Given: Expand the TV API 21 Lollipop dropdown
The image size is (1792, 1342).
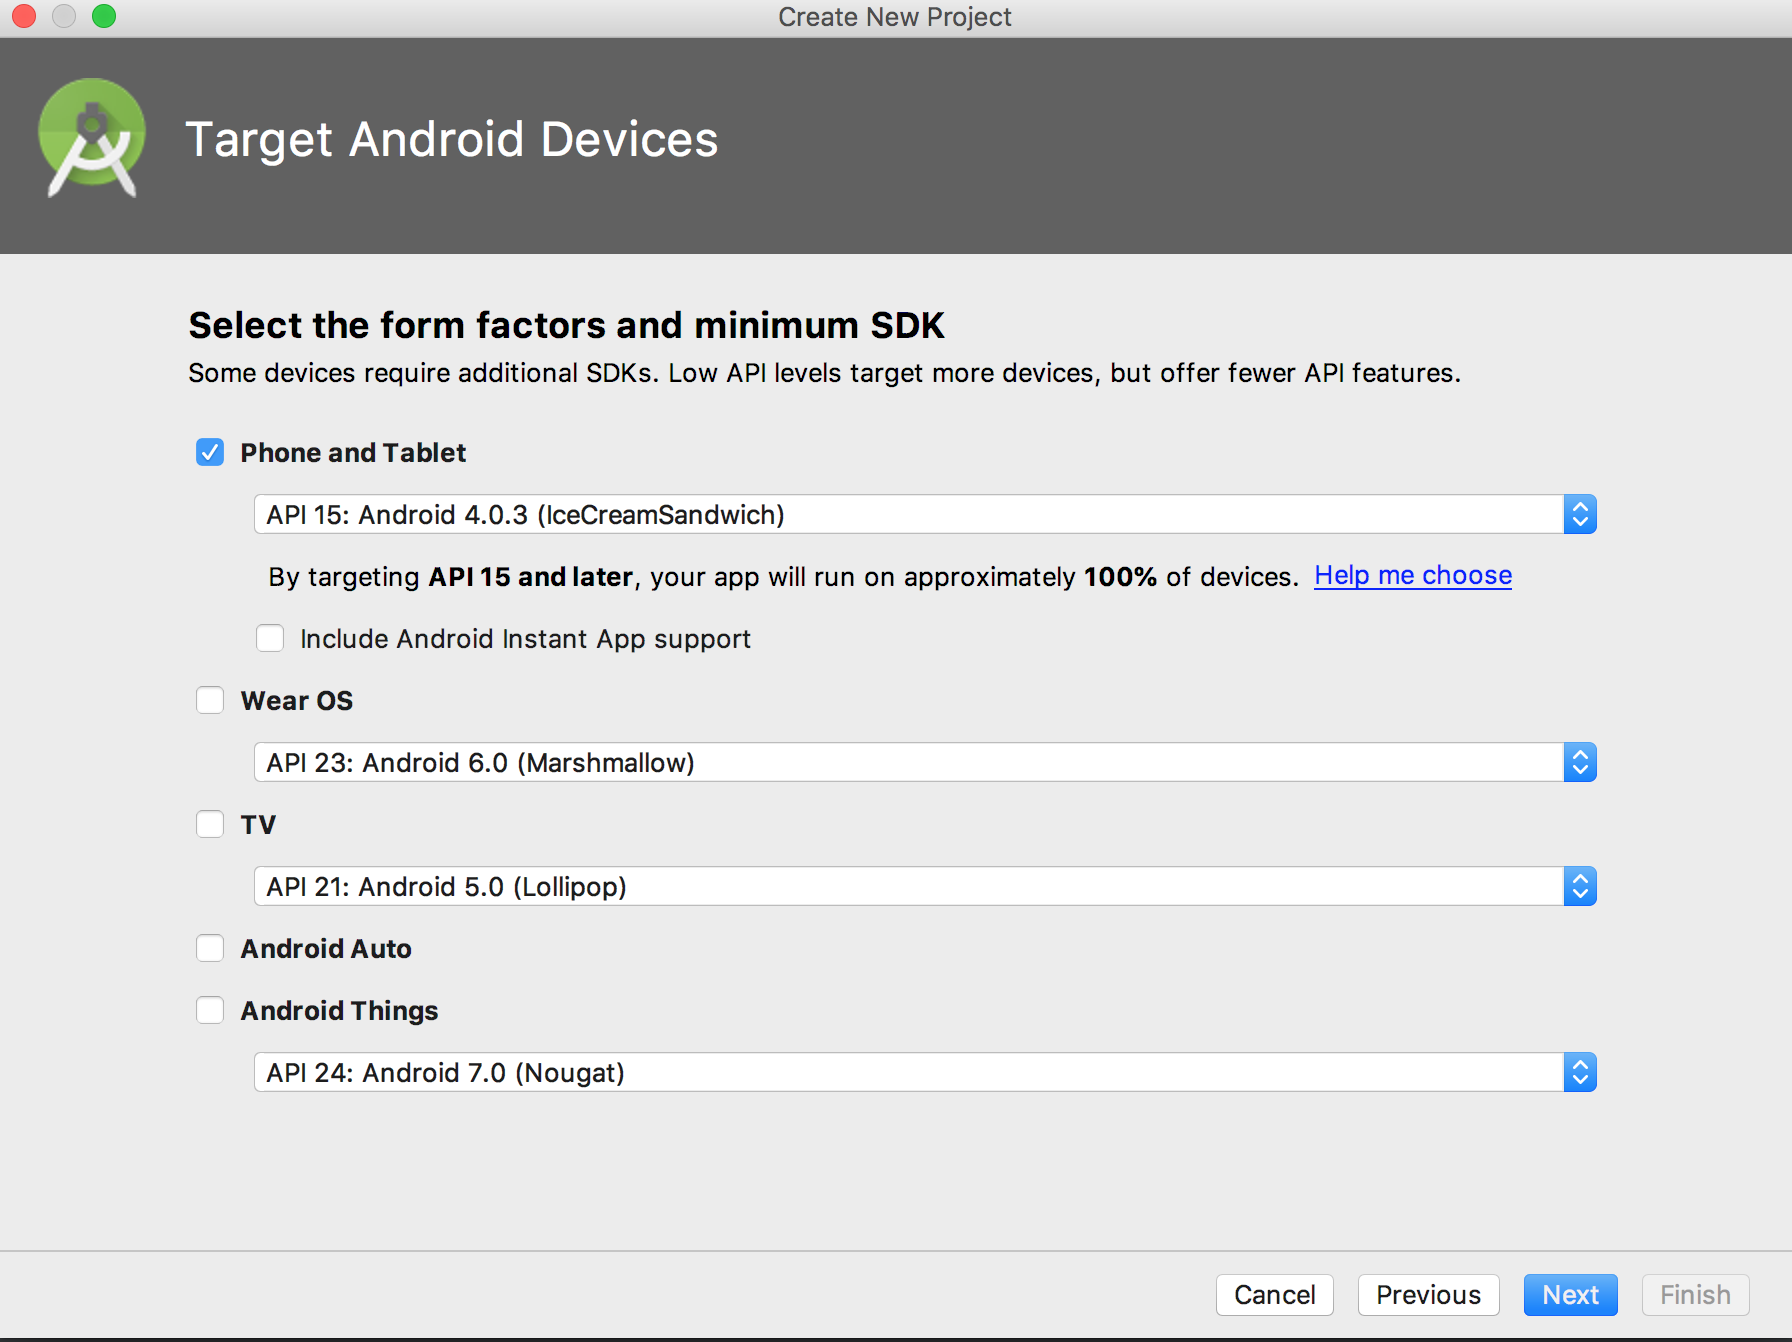Looking at the screenshot, I should point(908,887).
